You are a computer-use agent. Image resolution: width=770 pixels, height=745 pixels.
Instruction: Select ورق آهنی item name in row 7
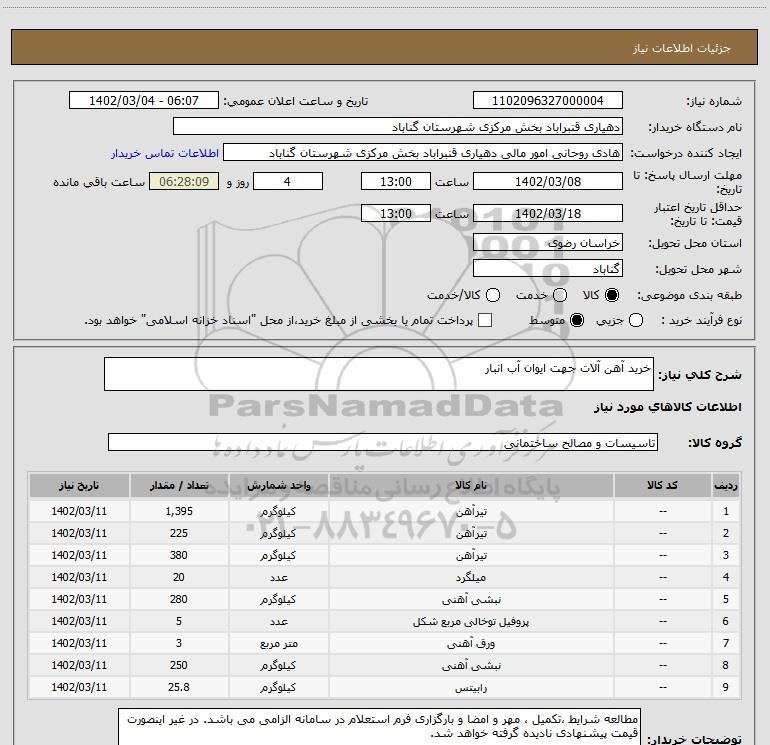pos(471,643)
